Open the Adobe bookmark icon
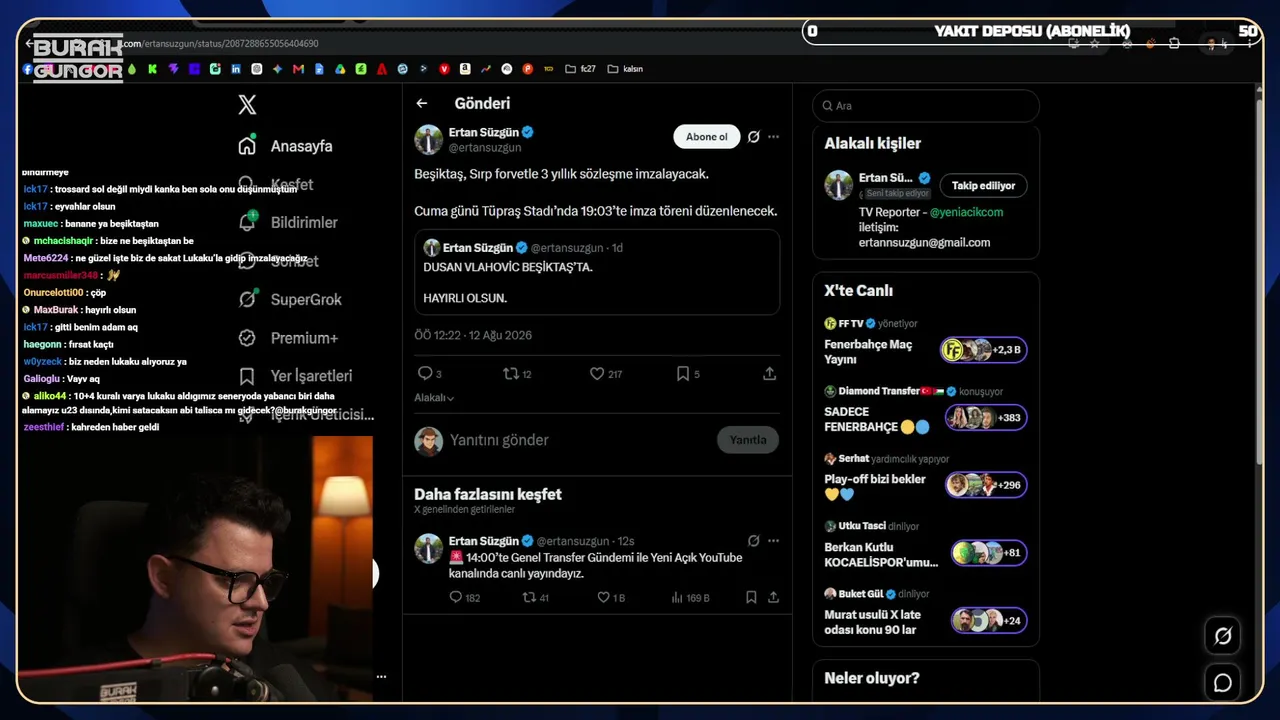This screenshot has height=720, width=1280. 382,69
